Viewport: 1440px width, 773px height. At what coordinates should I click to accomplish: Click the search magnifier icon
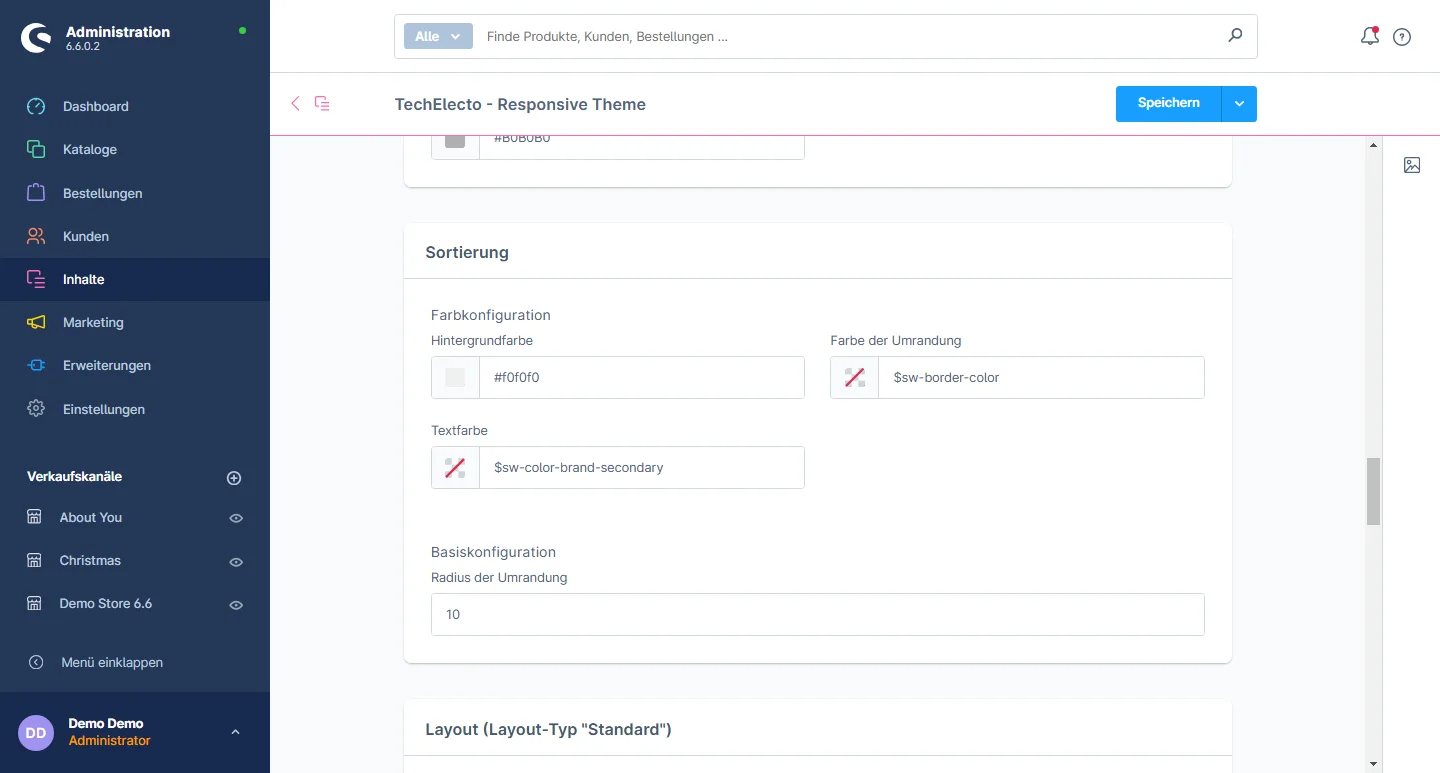tap(1235, 36)
